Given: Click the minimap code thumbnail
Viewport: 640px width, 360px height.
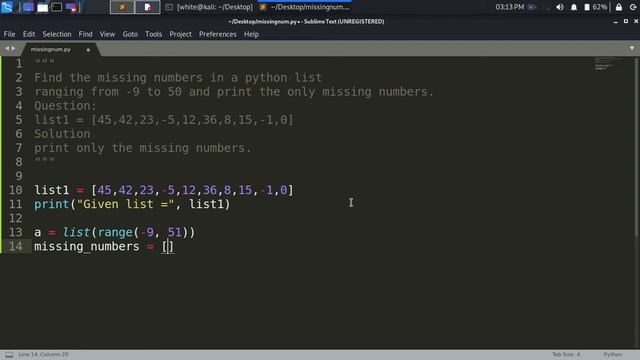Looking at the screenshot, I should tap(608, 64).
